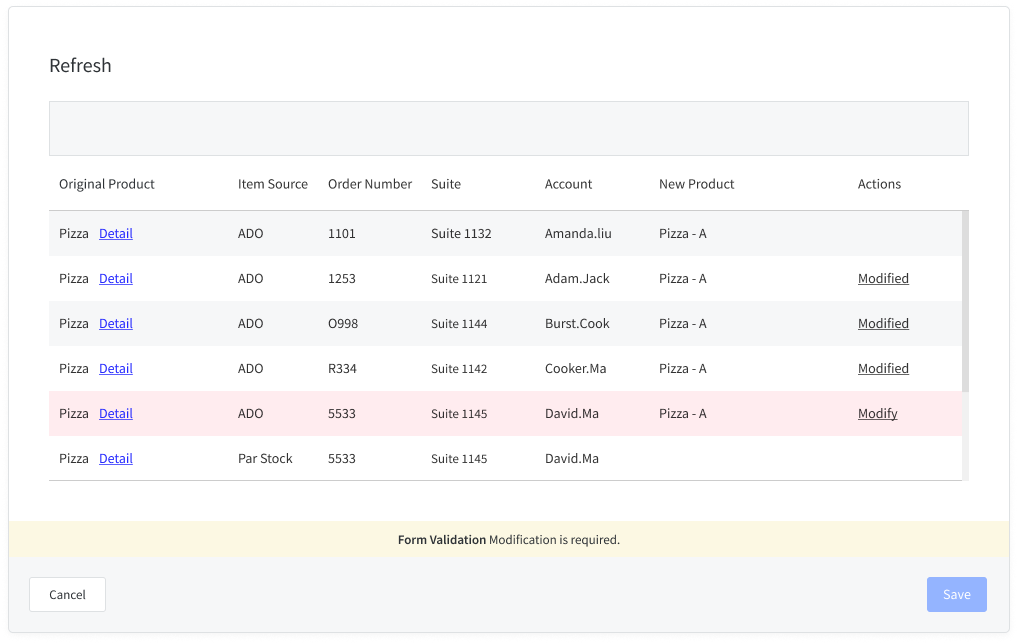Click the table scrollbar on the right
Screen dimensions: 1018x643
963,300
